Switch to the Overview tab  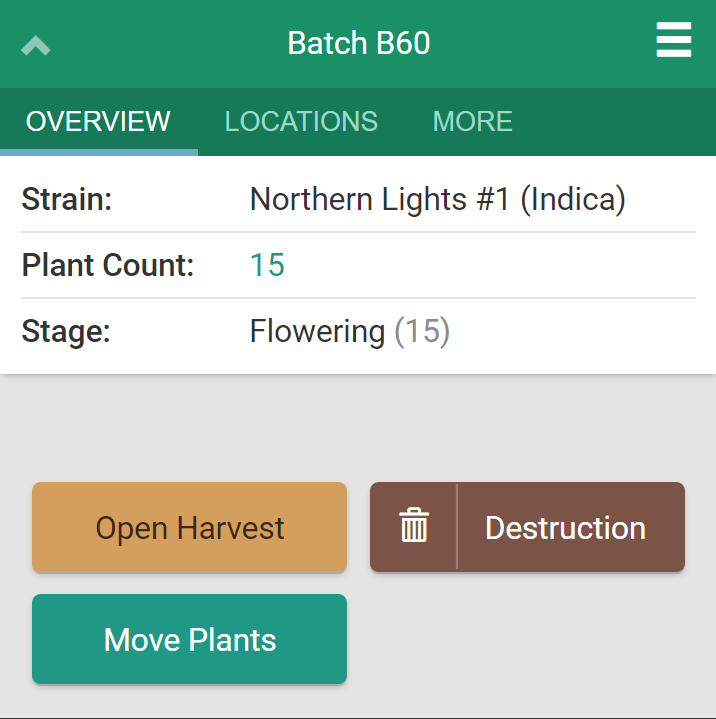click(98, 121)
